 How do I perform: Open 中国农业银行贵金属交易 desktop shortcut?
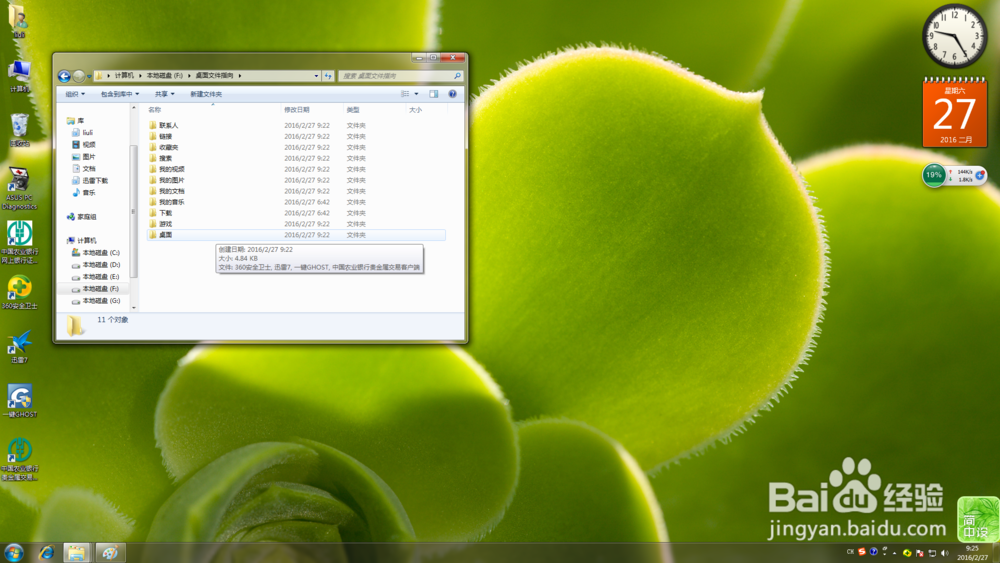click(x=19, y=459)
